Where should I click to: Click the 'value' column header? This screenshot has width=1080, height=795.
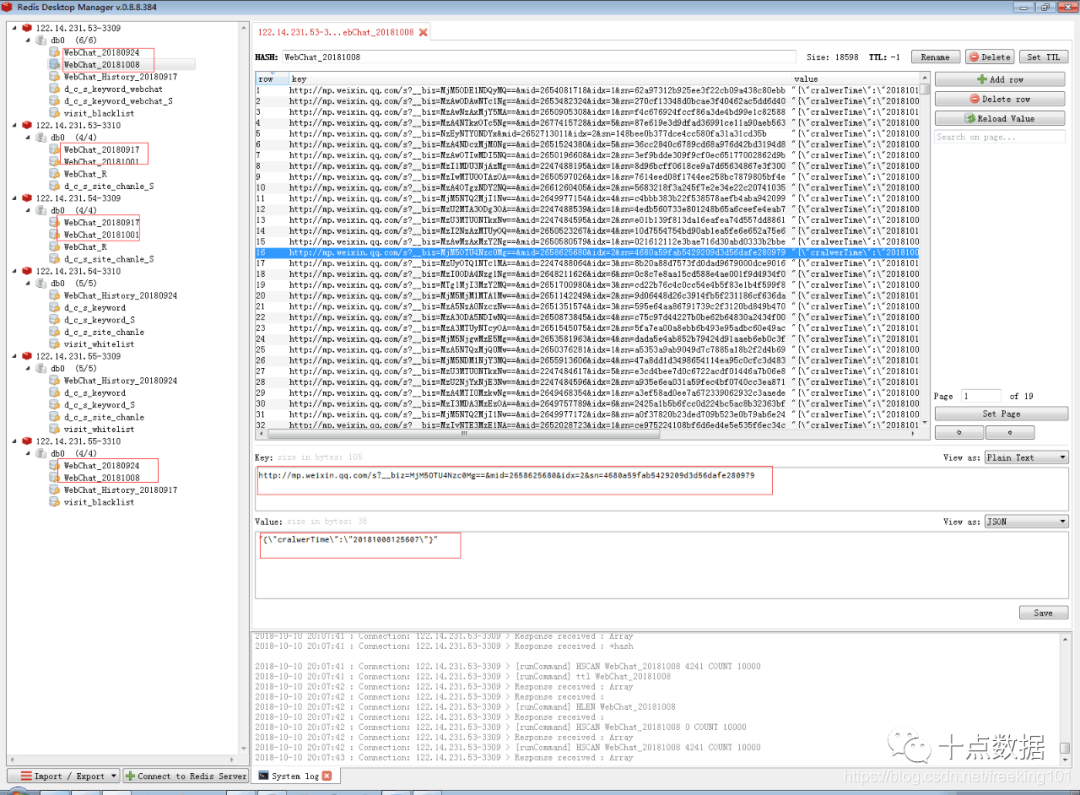click(x=855, y=79)
